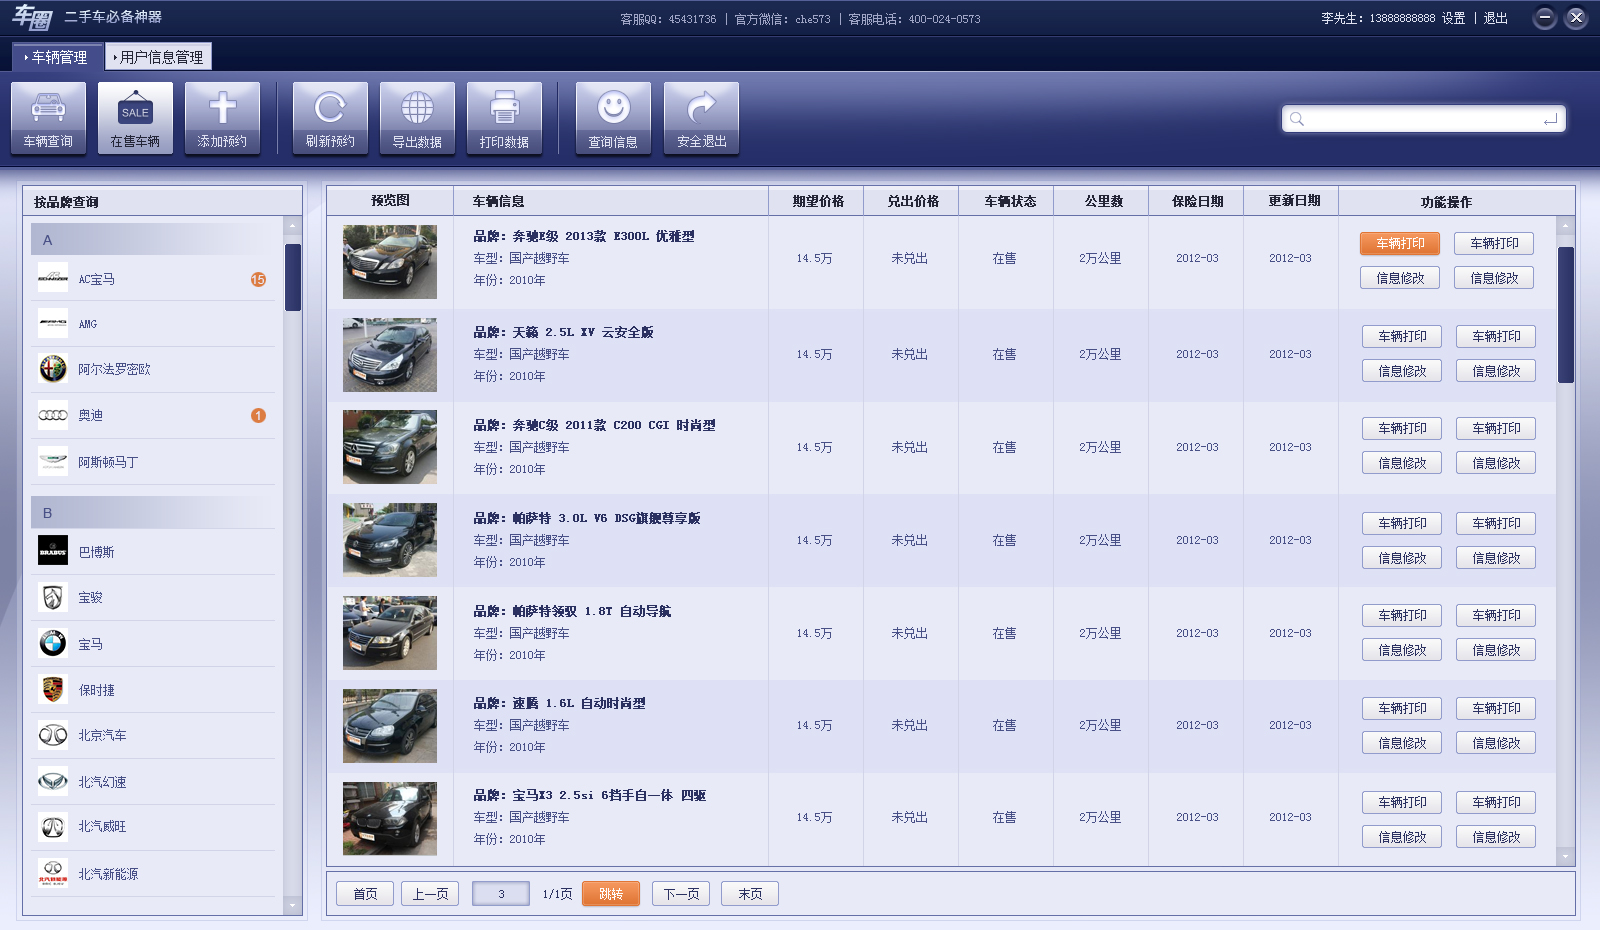The height and width of the screenshot is (930, 1600).
Task: Click the 在售车辆 SALE icon
Action: [x=135, y=118]
